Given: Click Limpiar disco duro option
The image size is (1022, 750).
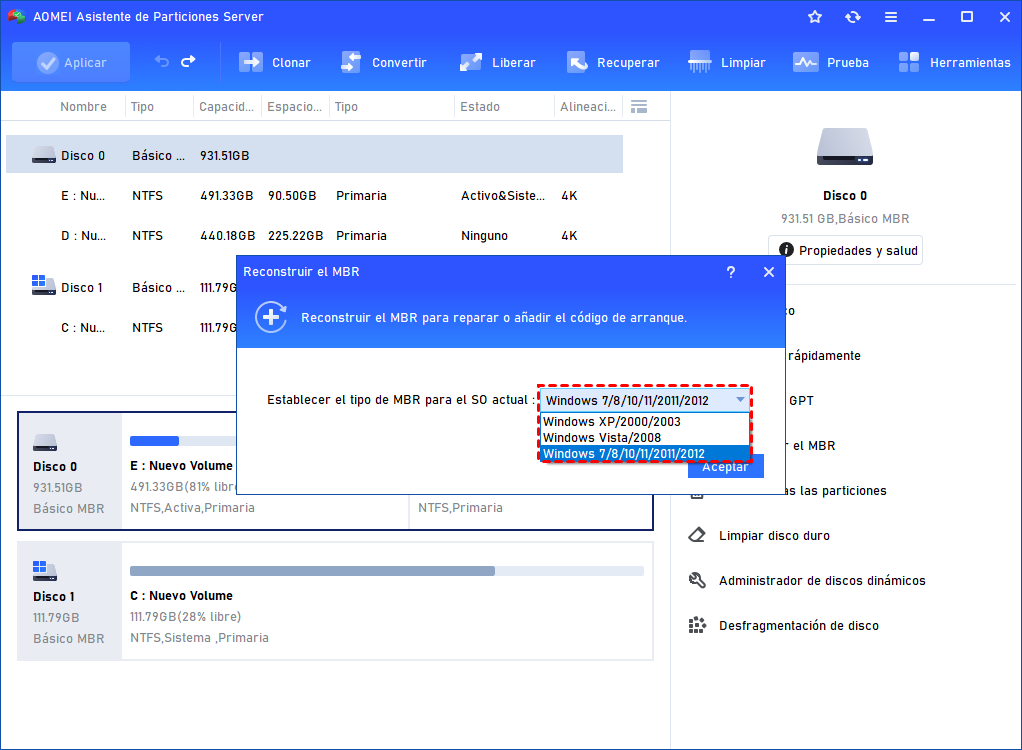Looking at the screenshot, I should click(x=774, y=536).
